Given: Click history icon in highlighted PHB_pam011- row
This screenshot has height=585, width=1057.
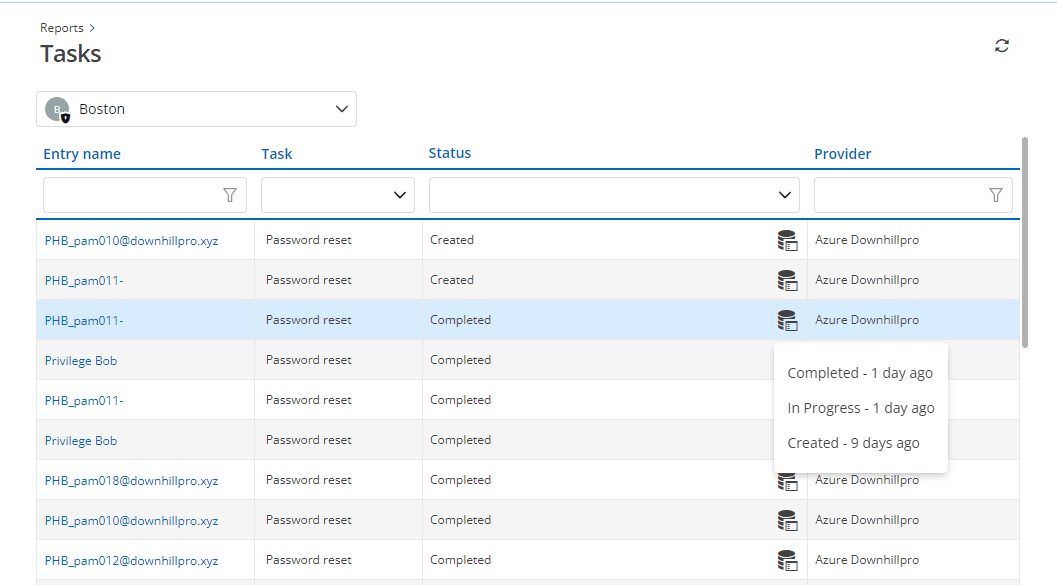Looking at the screenshot, I should tap(787, 320).
